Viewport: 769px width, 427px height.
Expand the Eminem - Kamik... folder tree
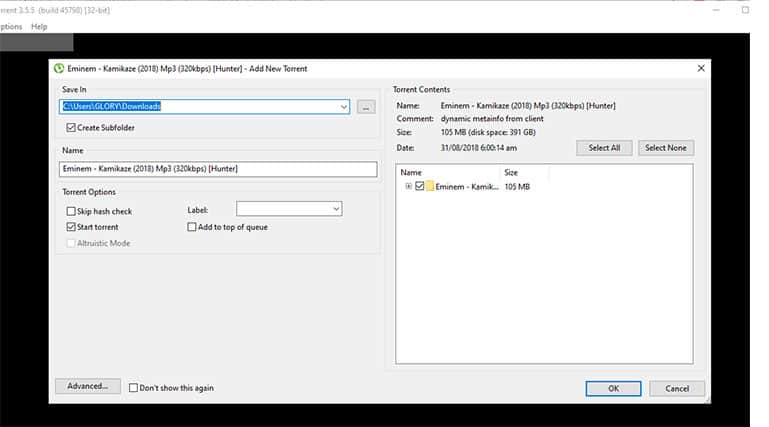point(408,186)
